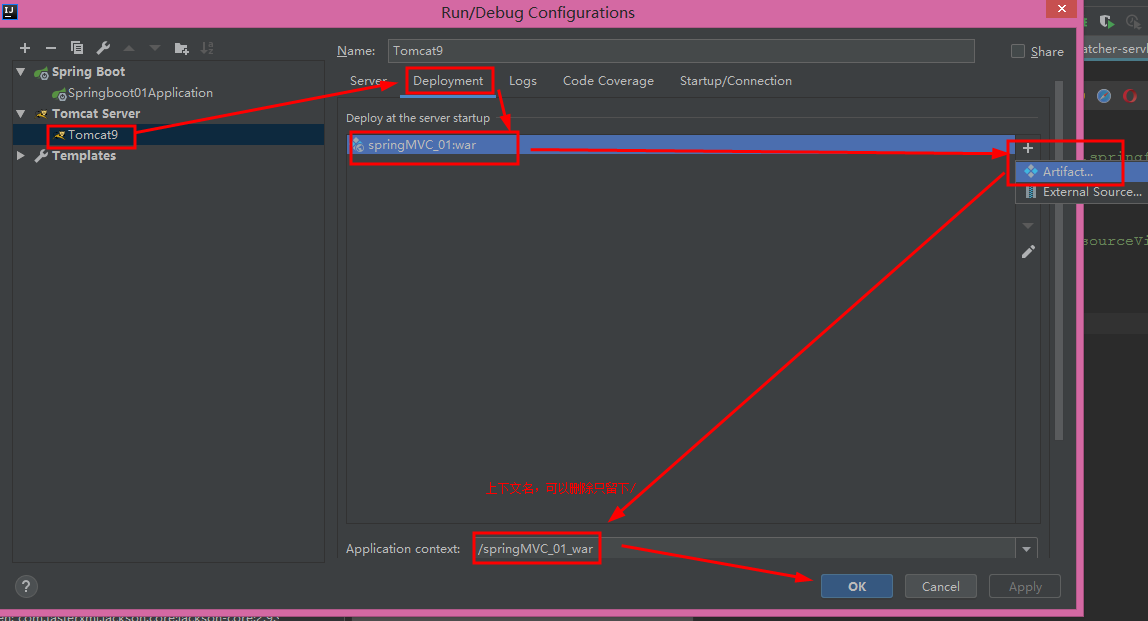Image resolution: width=1148 pixels, height=621 pixels.
Task: Click the pencil edit artifact icon
Action: click(x=1028, y=252)
